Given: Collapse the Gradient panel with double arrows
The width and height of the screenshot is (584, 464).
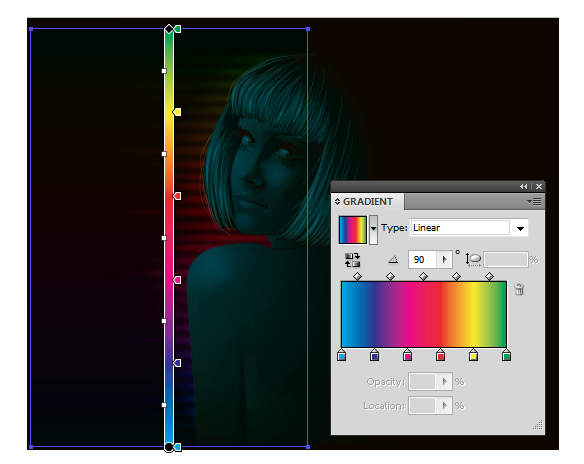Looking at the screenshot, I should 524,186.
